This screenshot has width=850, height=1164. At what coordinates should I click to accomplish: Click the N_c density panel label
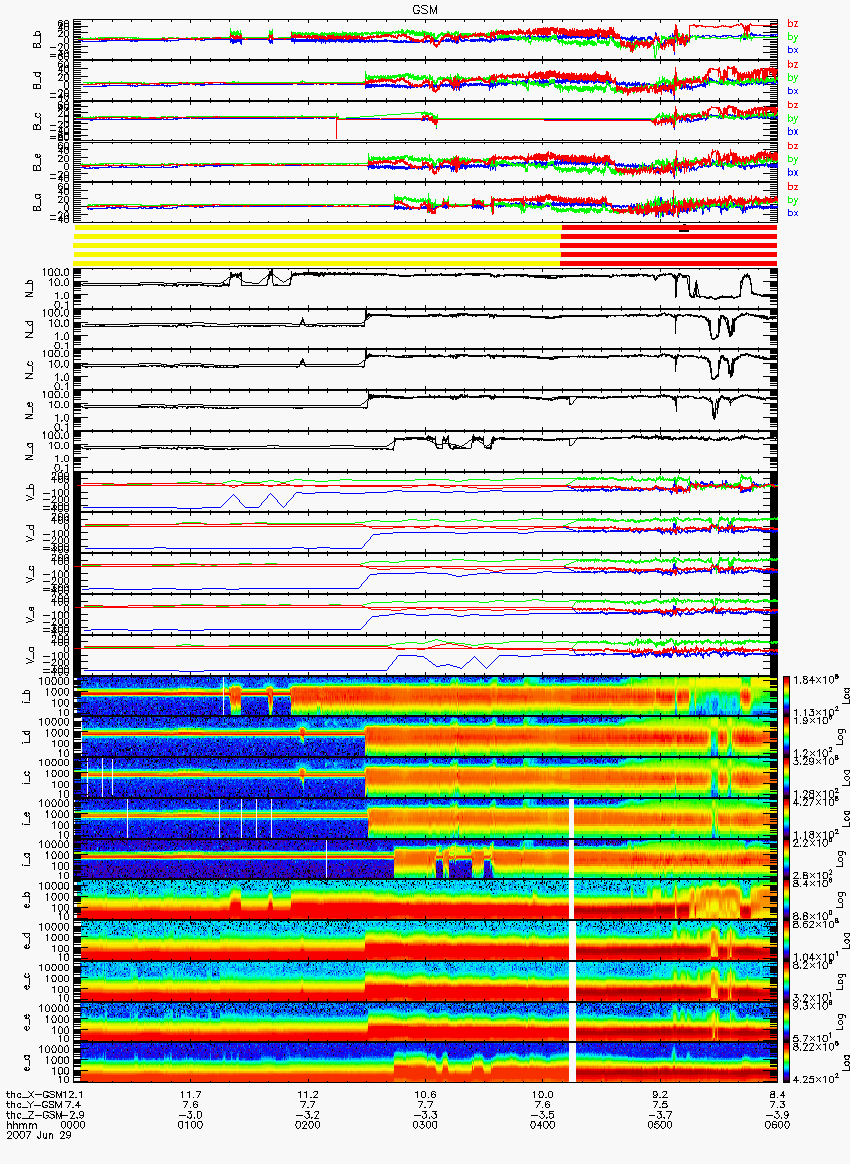pyautogui.click(x=30, y=369)
